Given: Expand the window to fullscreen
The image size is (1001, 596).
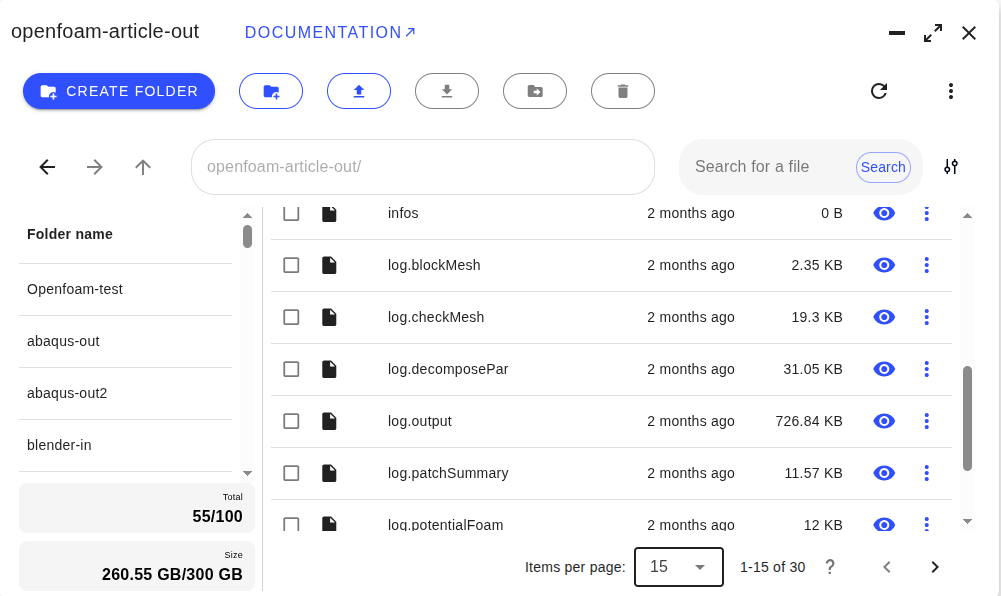Looking at the screenshot, I should pyautogui.click(x=933, y=33).
